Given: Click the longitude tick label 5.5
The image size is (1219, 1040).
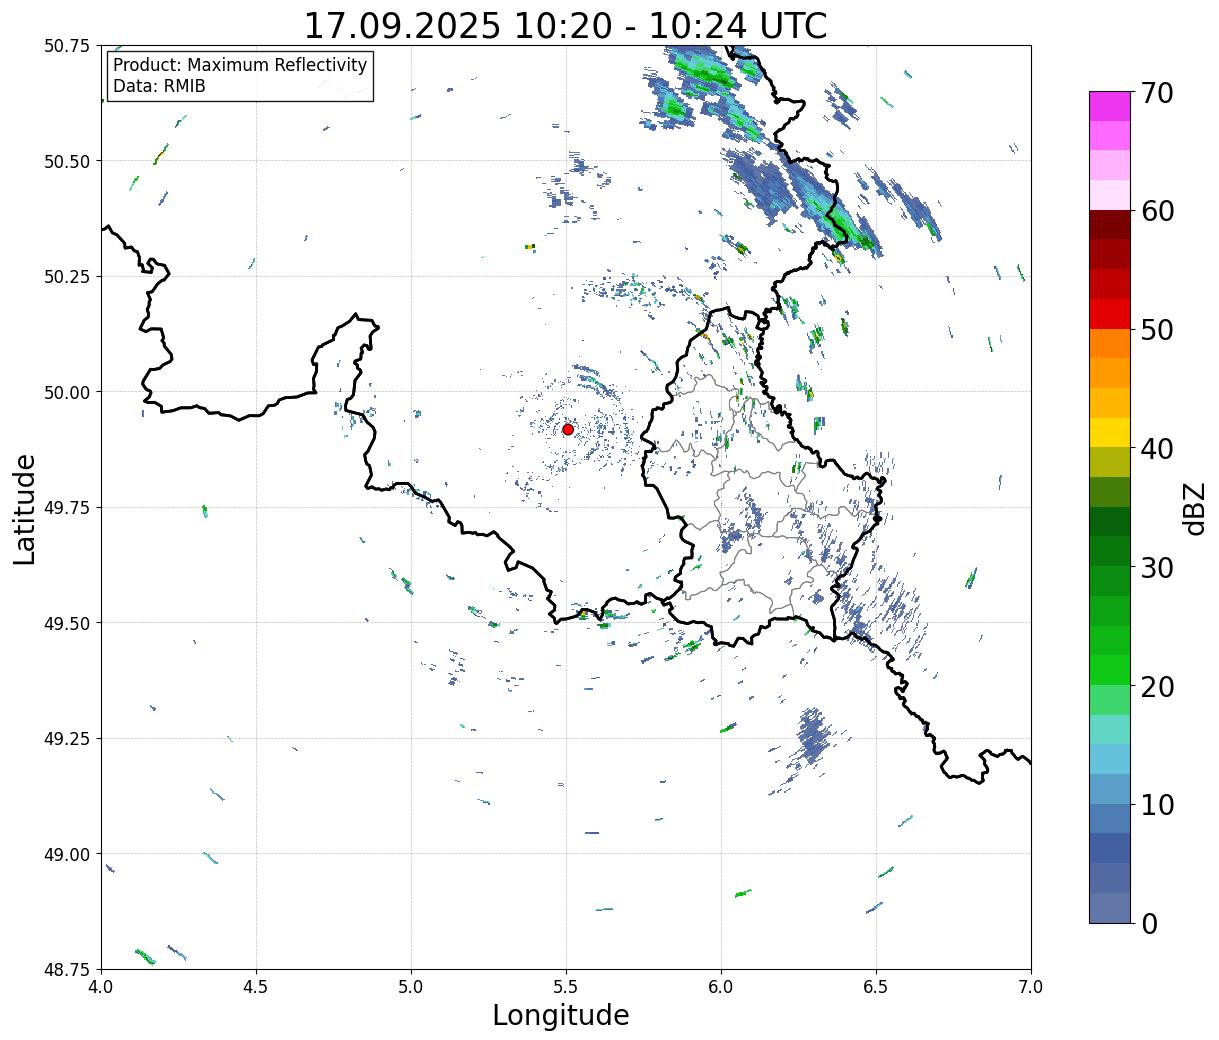Looking at the screenshot, I should (x=566, y=987).
